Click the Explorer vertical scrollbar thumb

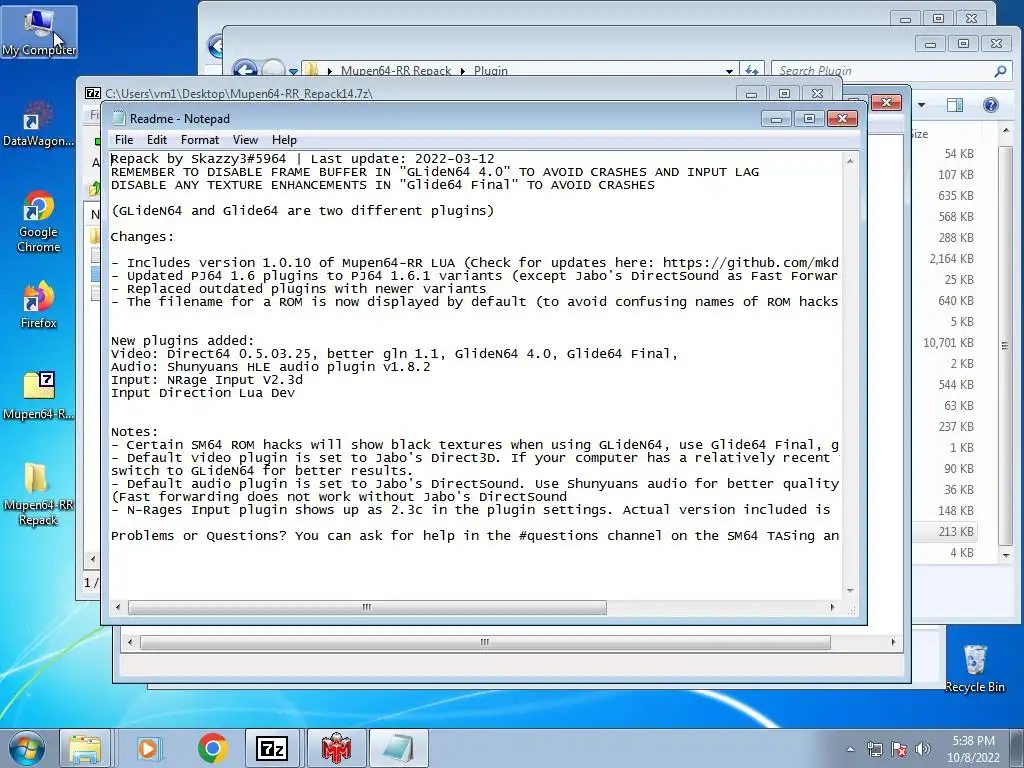1006,345
